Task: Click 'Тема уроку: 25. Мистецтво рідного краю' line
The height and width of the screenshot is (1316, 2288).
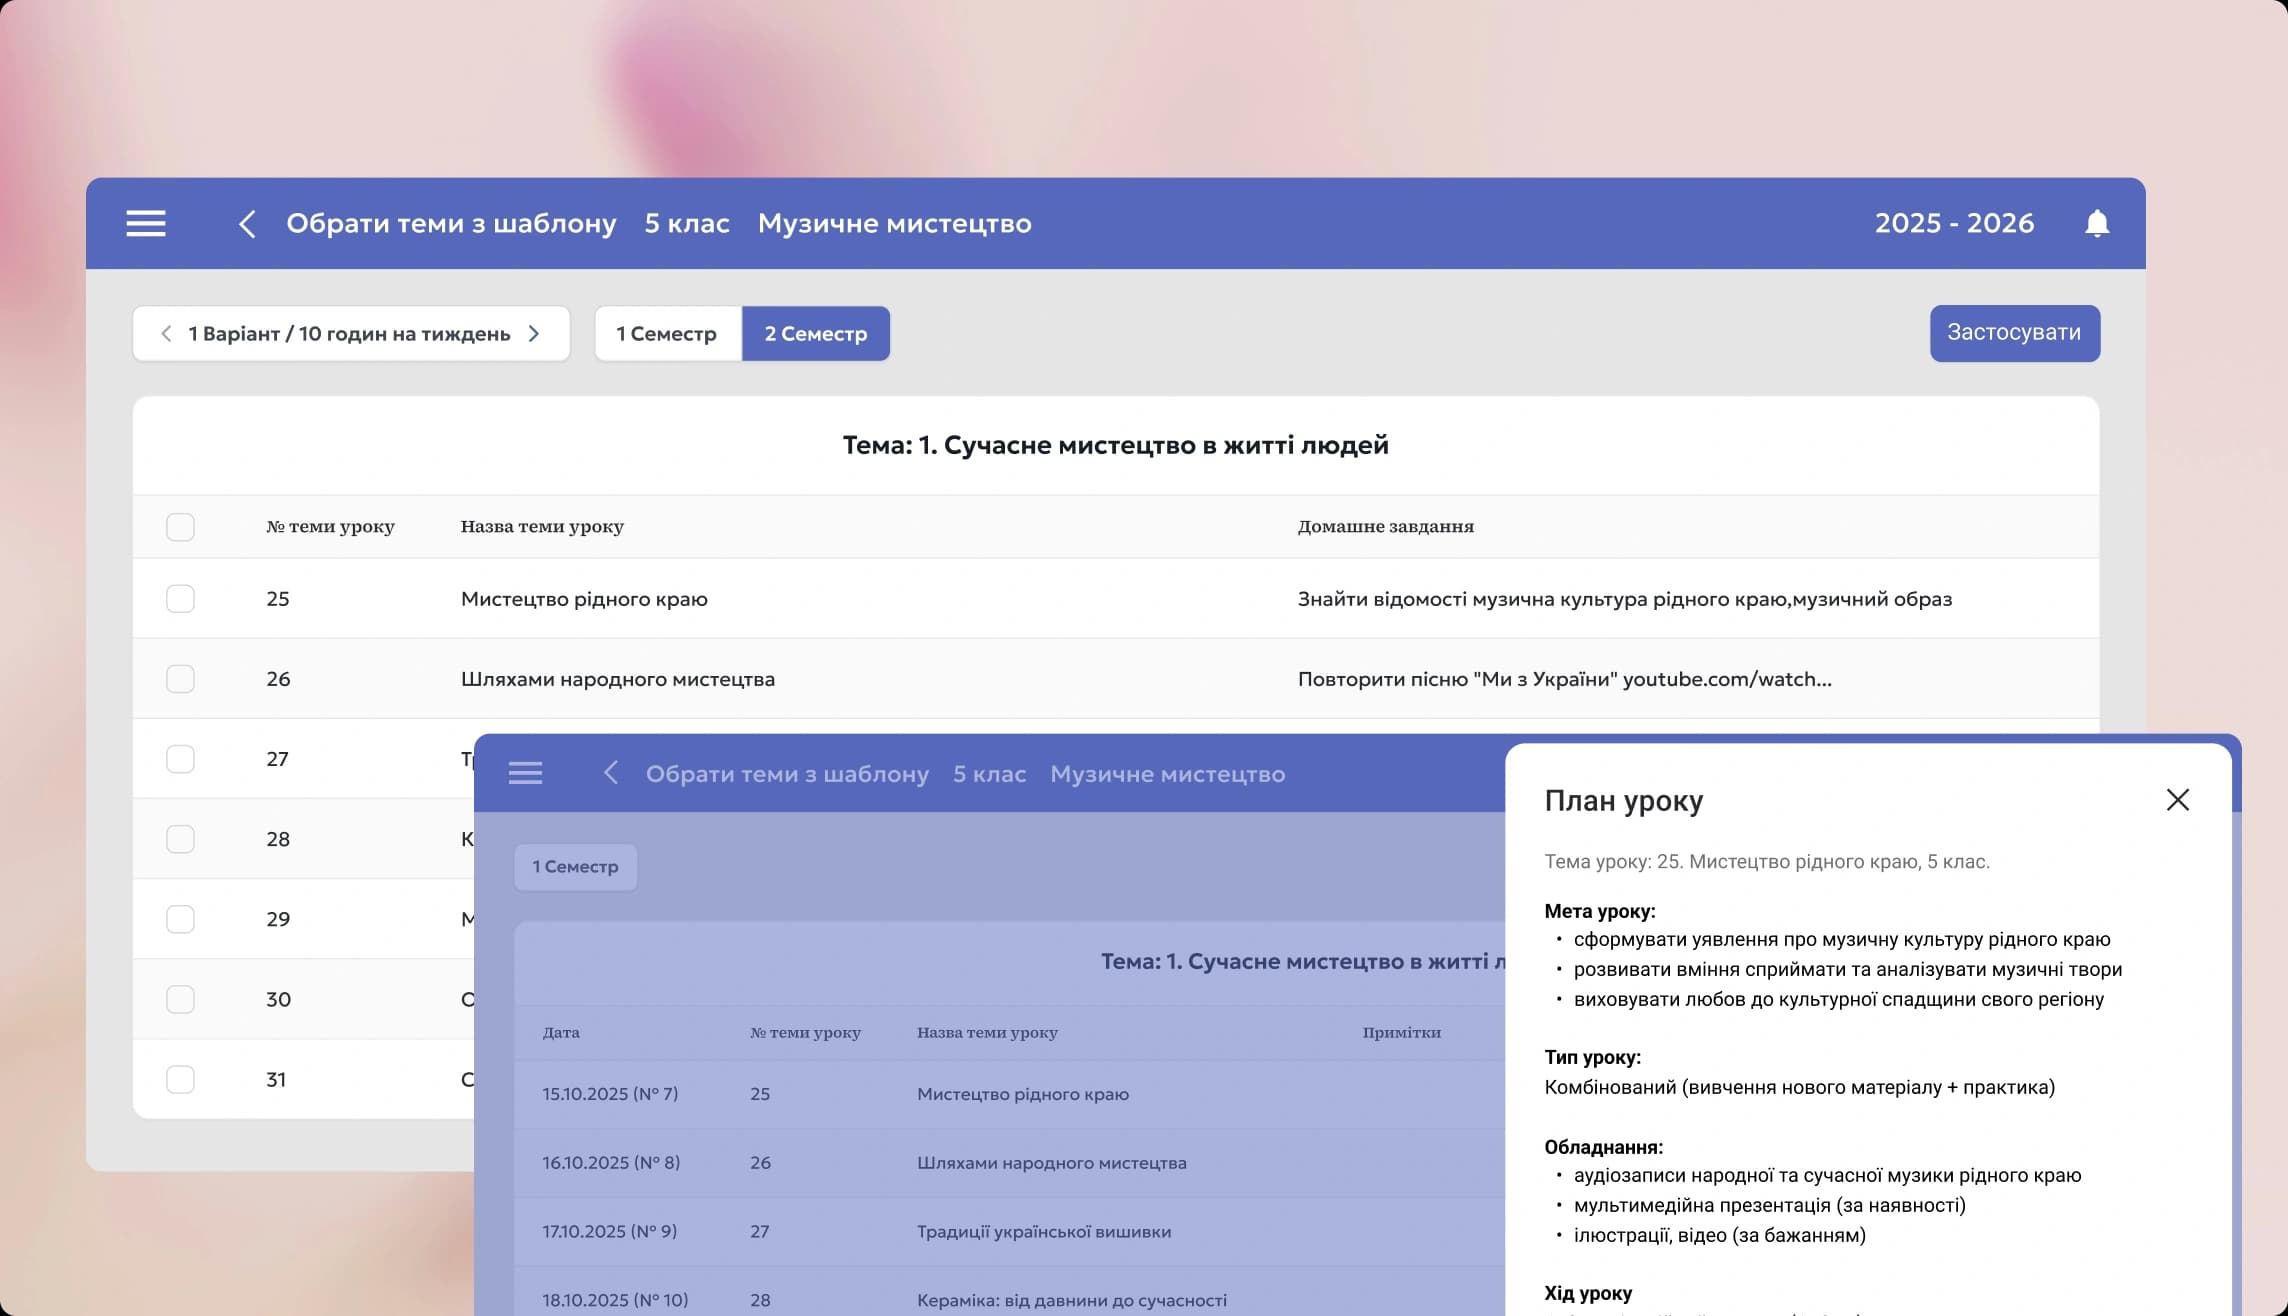Action: [1767, 861]
